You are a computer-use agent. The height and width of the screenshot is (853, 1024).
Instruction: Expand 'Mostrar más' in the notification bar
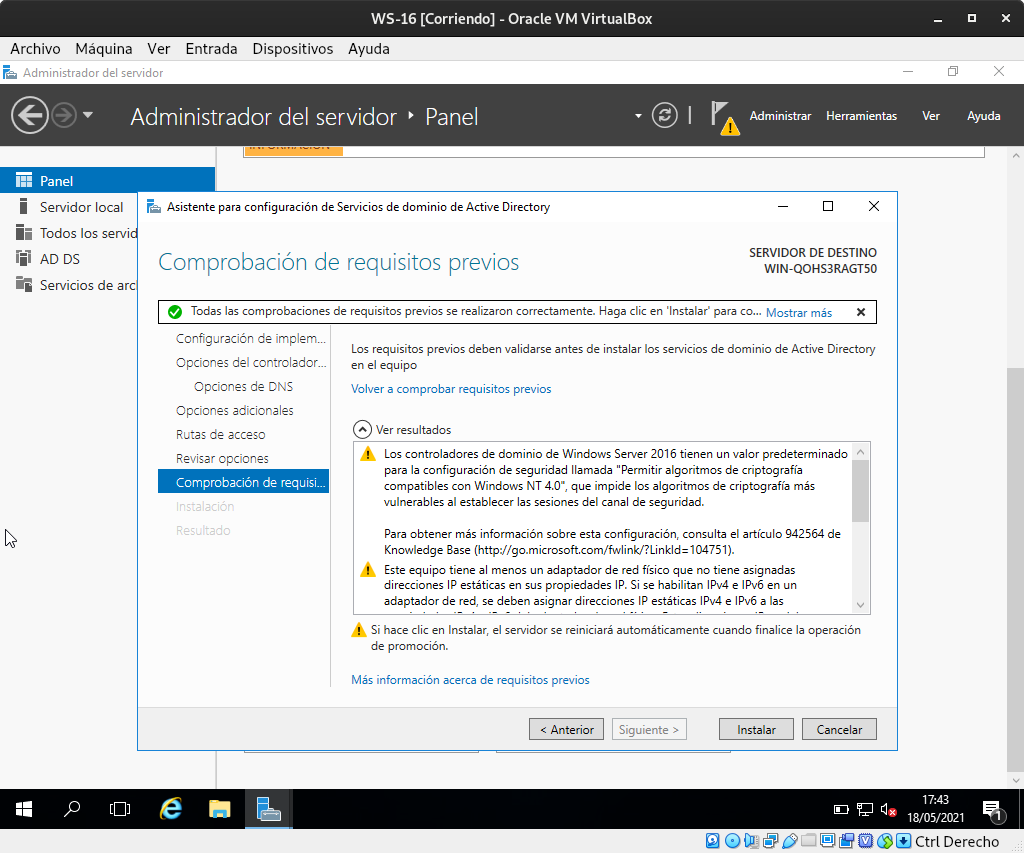798,313
